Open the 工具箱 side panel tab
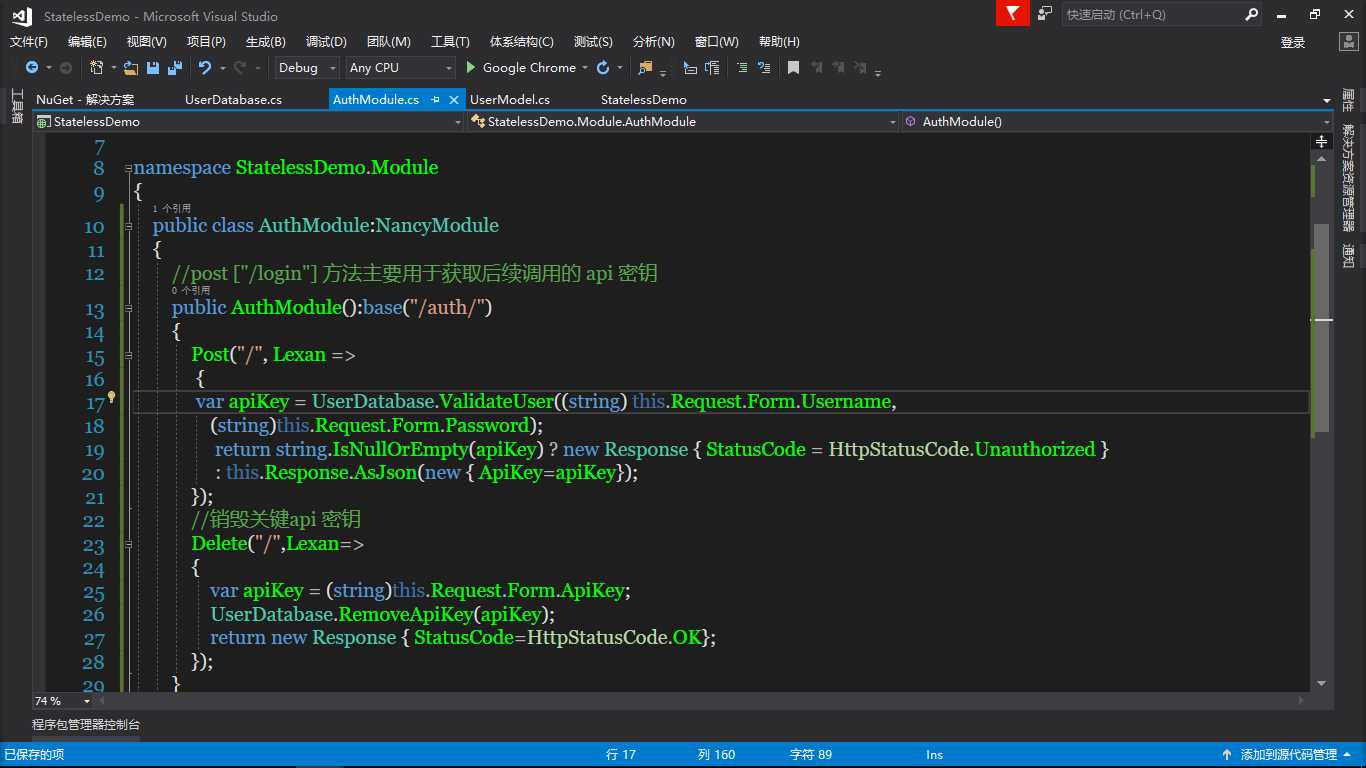This screenshot has width=1366, height=768. (17, 106)
